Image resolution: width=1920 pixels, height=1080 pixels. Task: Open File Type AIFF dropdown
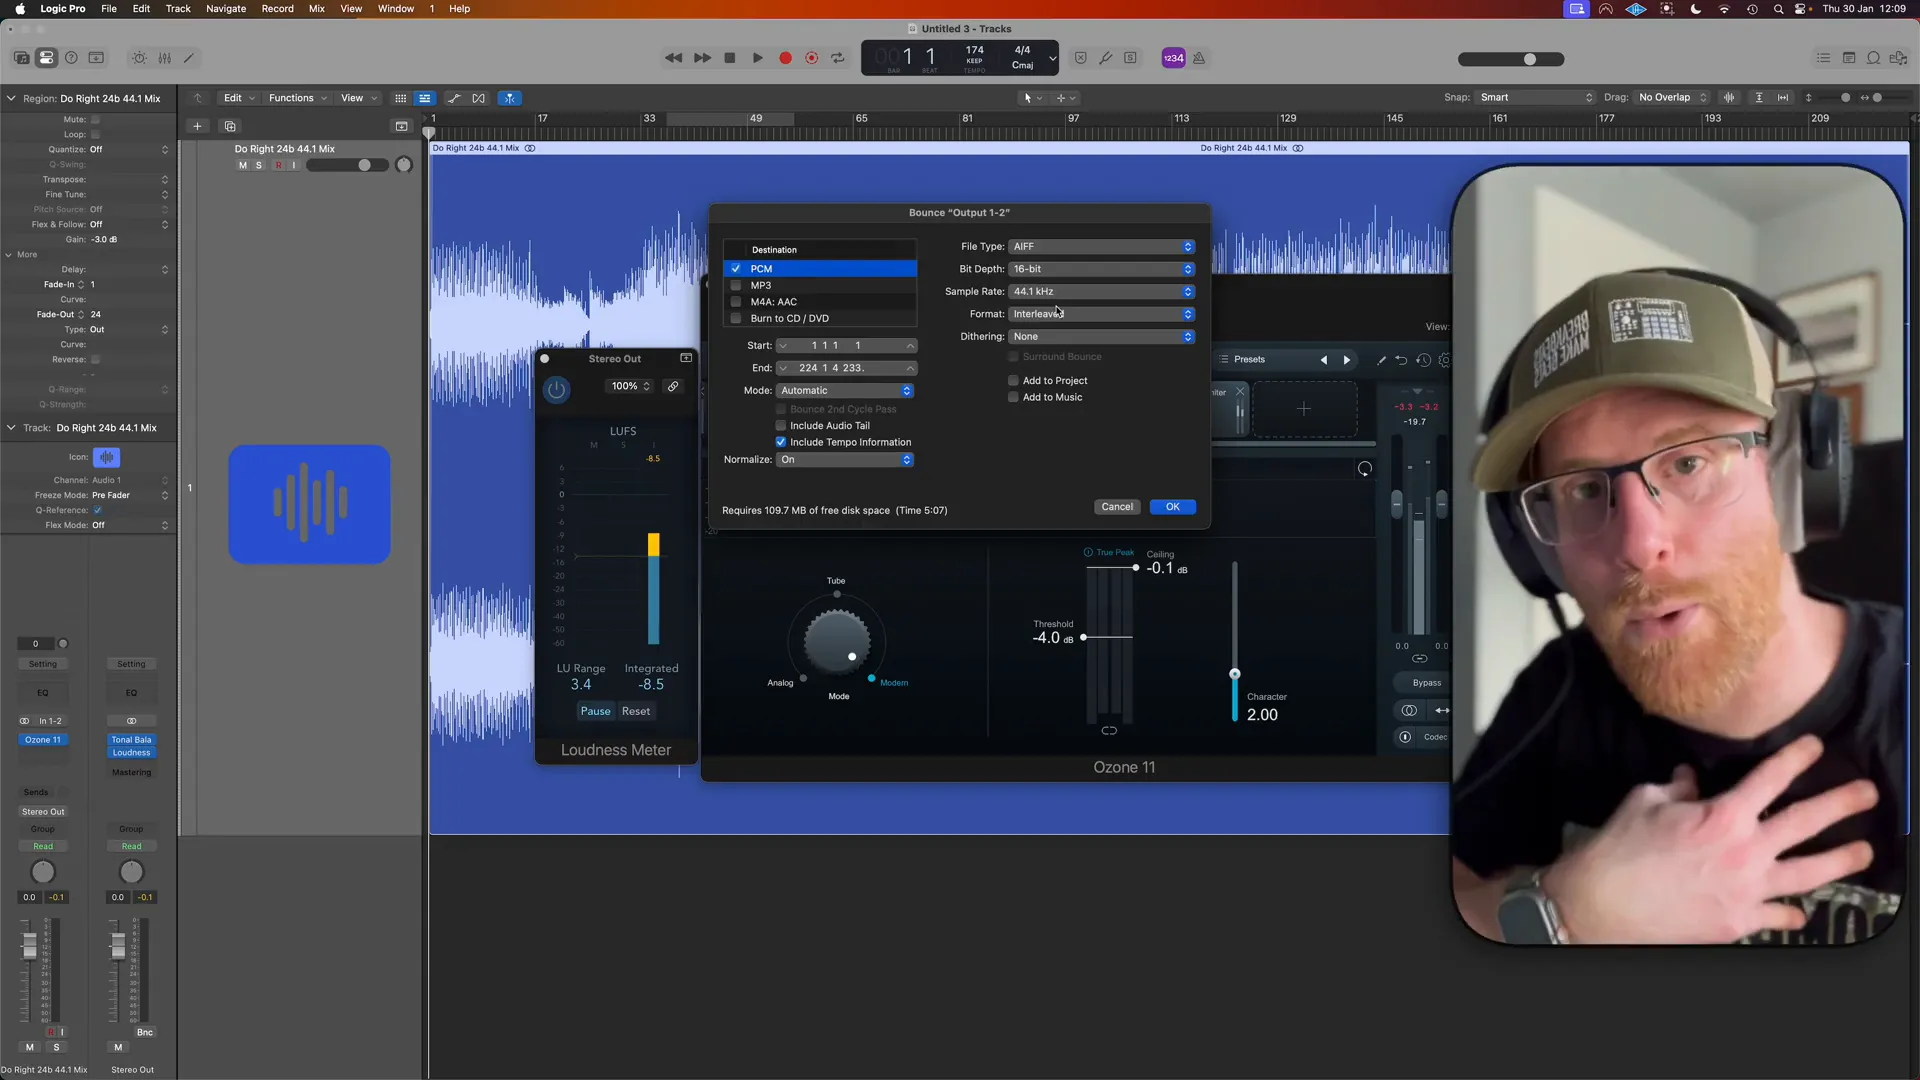(1101, 247)
